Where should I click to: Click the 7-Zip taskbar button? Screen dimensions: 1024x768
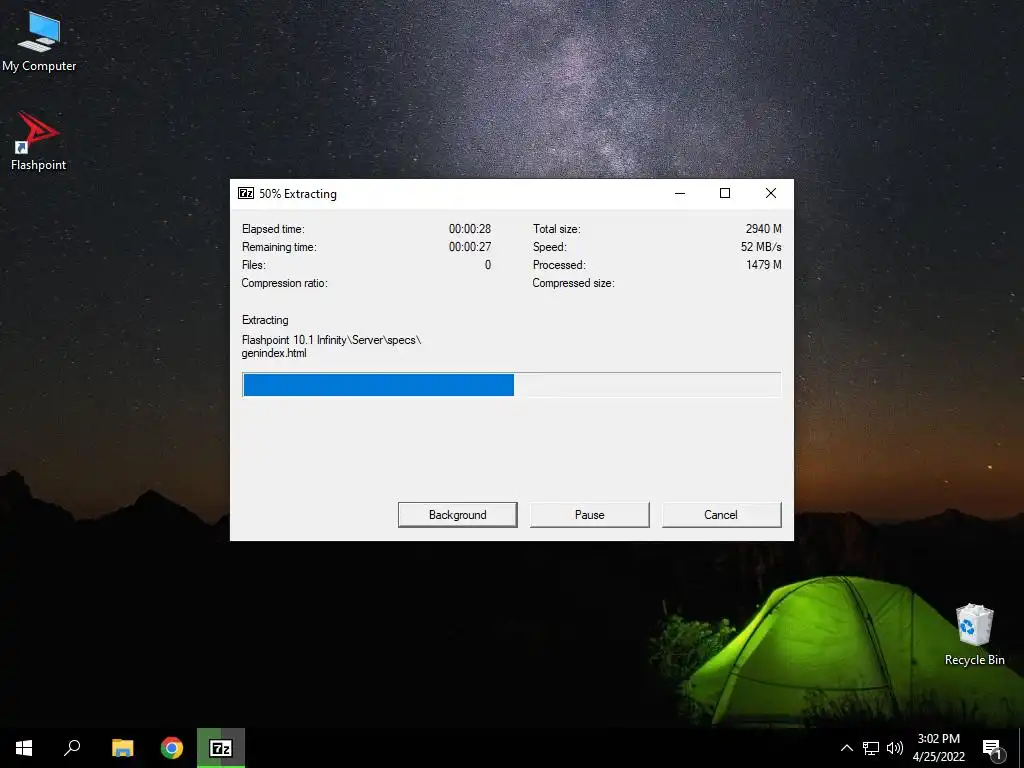(221, 748)
